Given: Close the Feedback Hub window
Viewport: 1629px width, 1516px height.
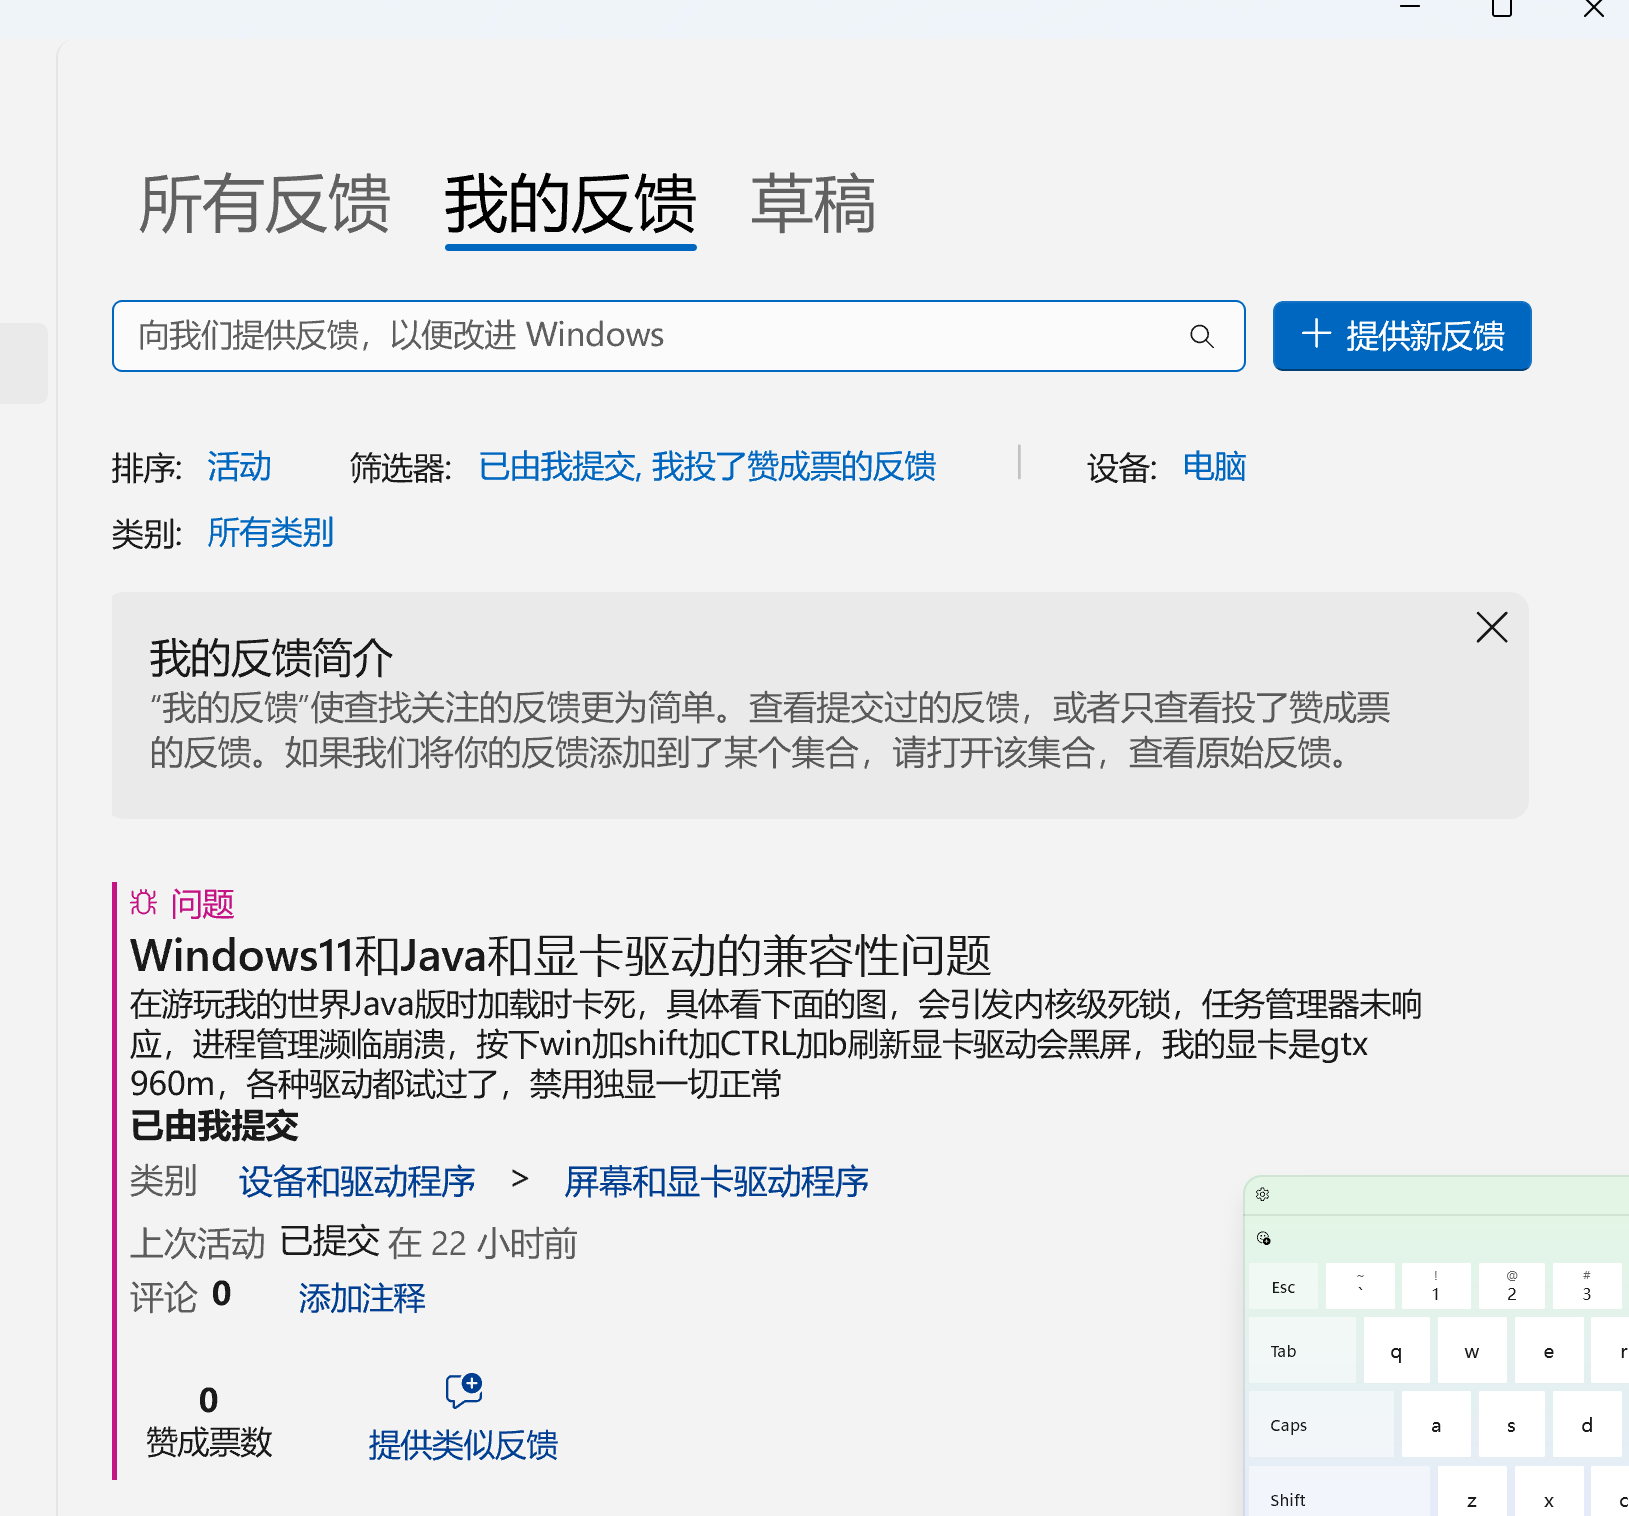Looking at the screenshot, I should (x=1594, y=9).
